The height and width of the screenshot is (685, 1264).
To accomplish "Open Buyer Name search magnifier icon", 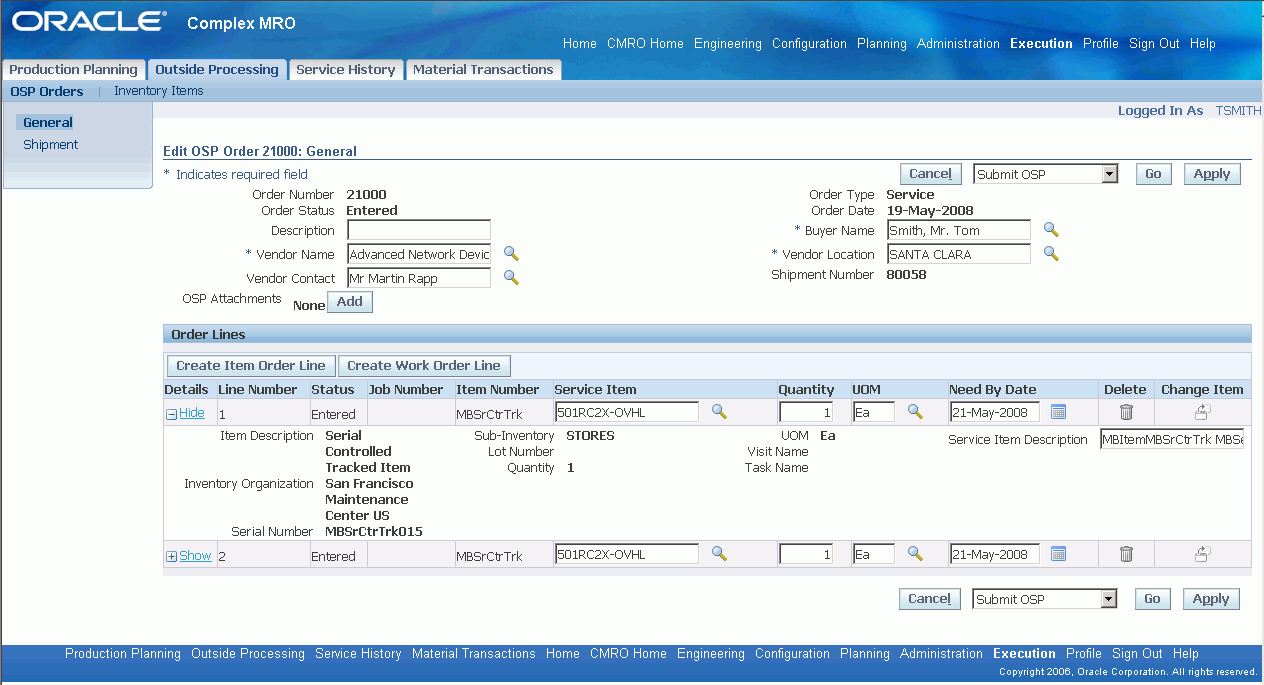I will click(x=1051, y=230).
